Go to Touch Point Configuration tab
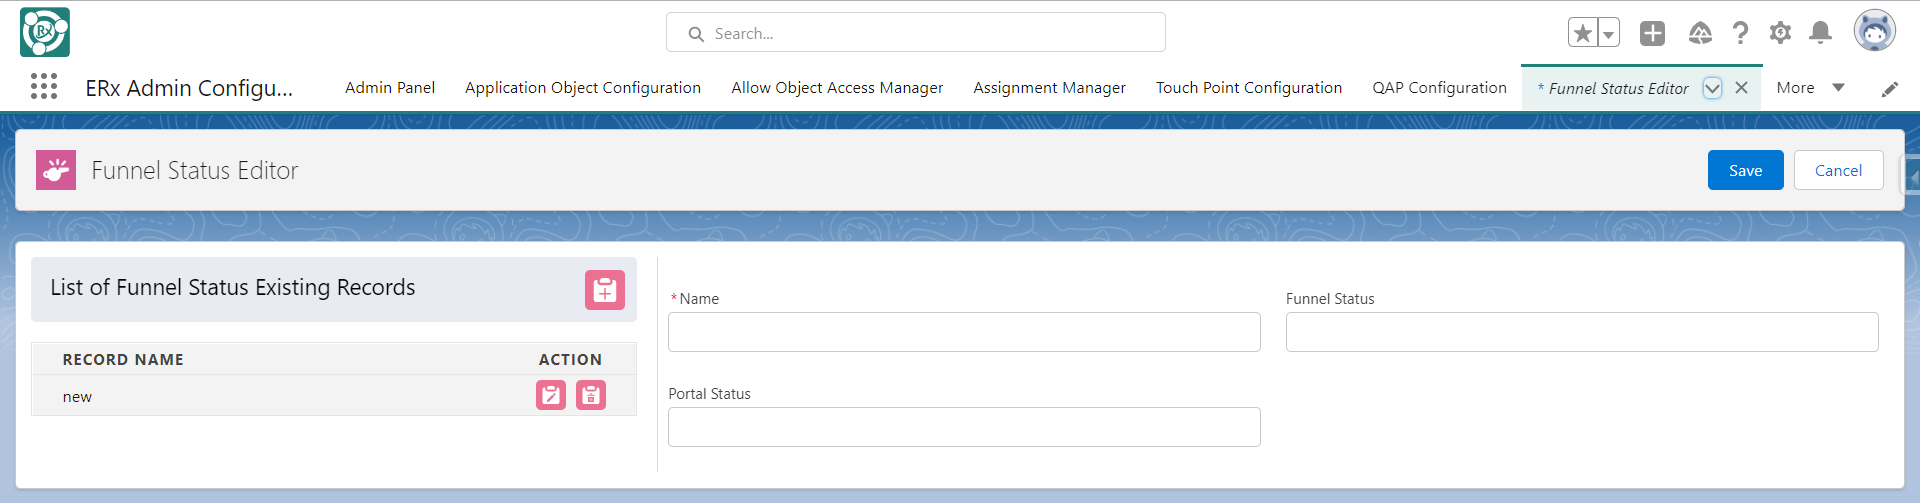Image resolution: width=1920 pixels, height=503 pixels. tap(1249, 88)
